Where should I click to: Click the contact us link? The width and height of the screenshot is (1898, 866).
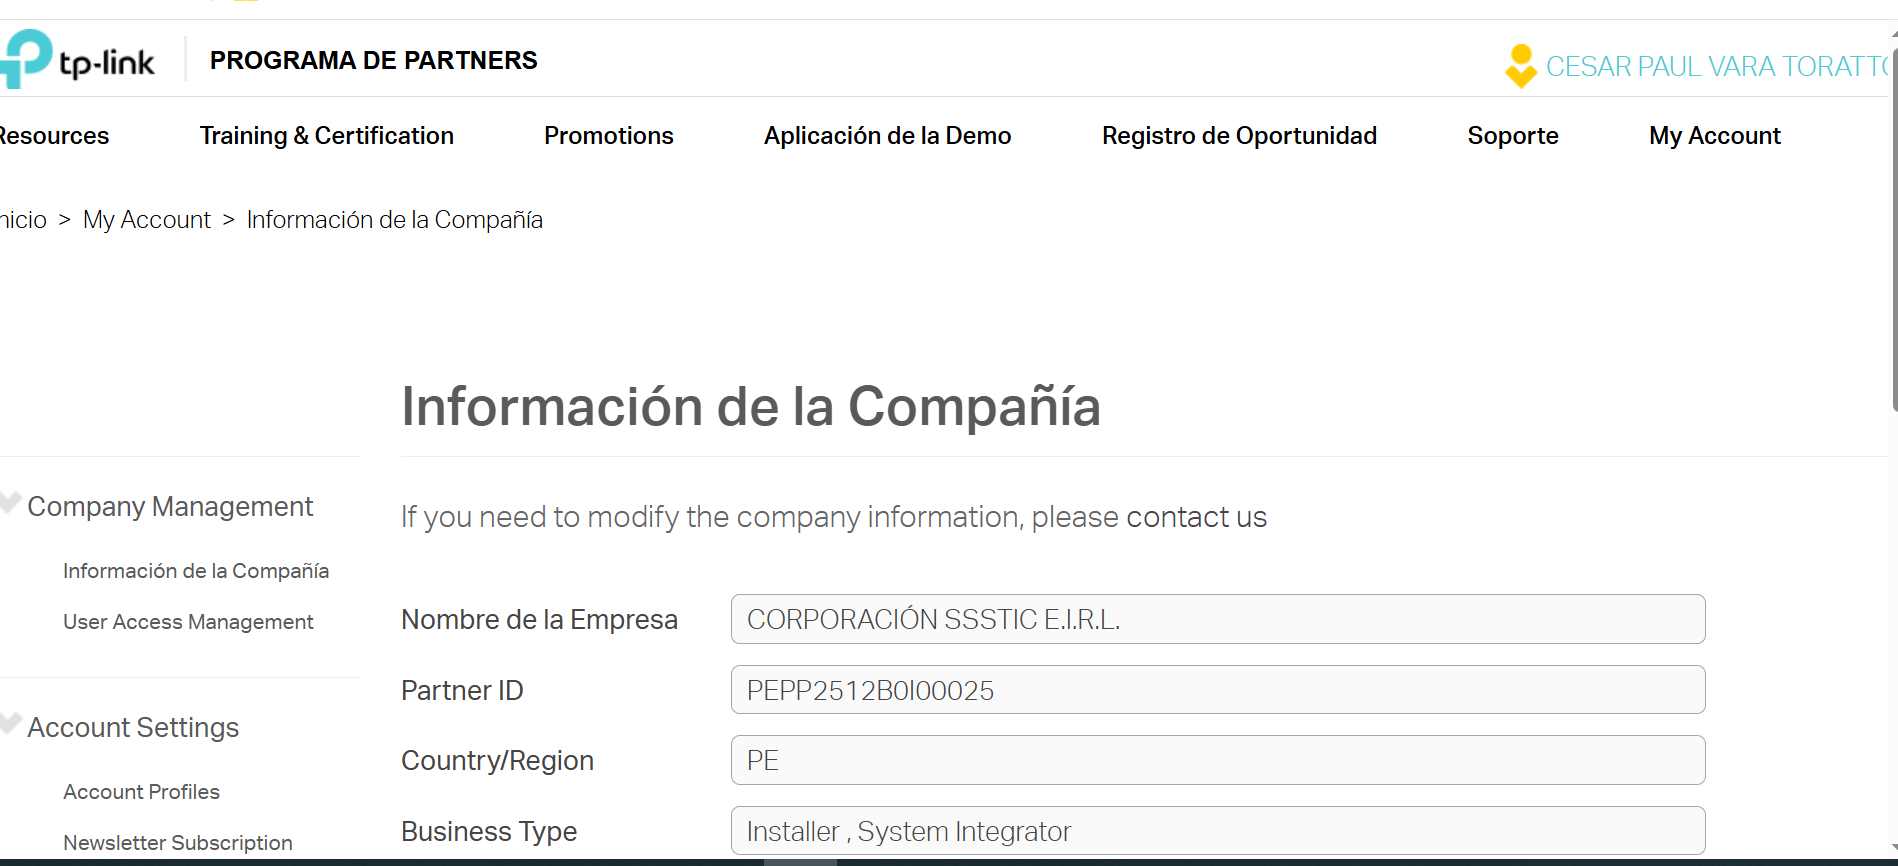pos(1196,517)
